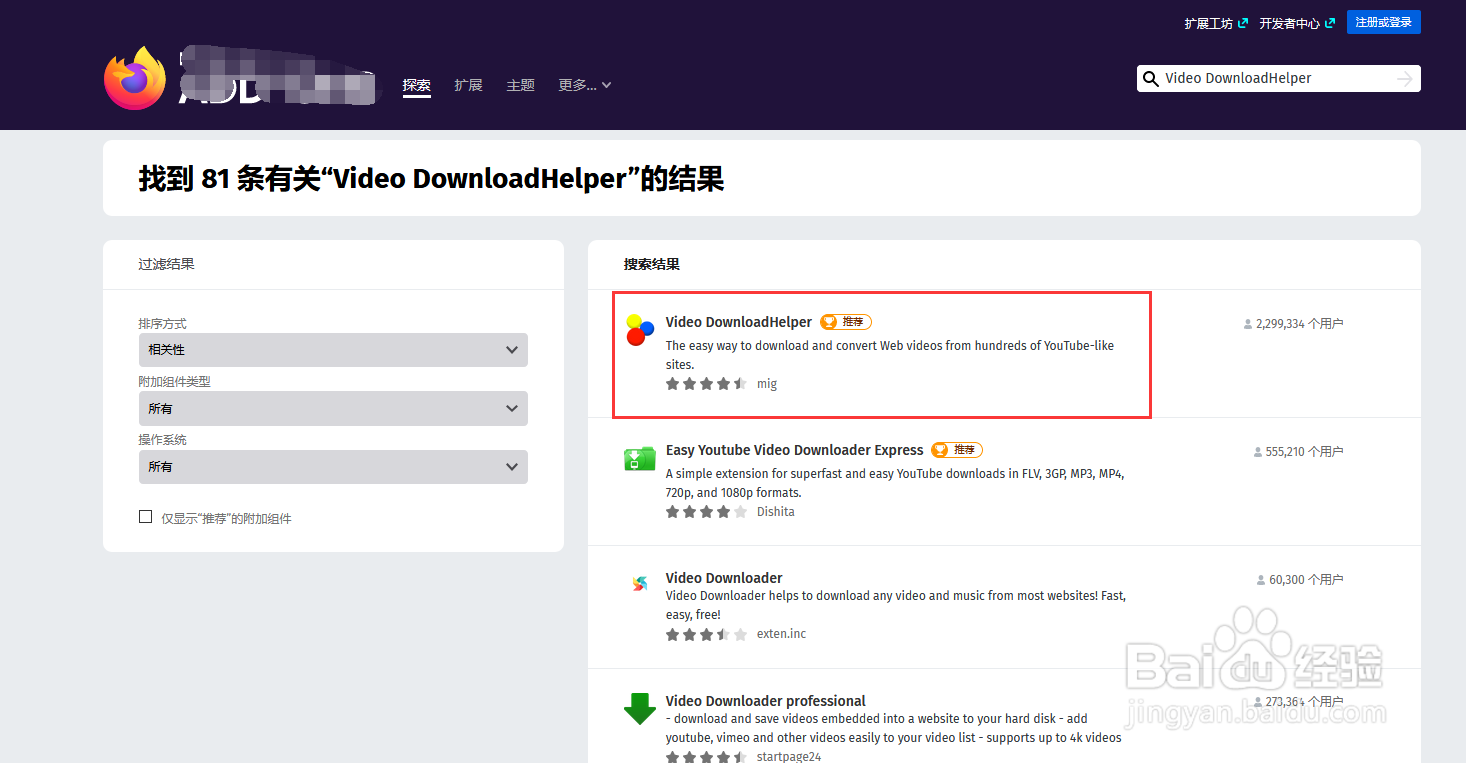
Task: Click the 60,300 个用户 count
Action: (1306, 580)
